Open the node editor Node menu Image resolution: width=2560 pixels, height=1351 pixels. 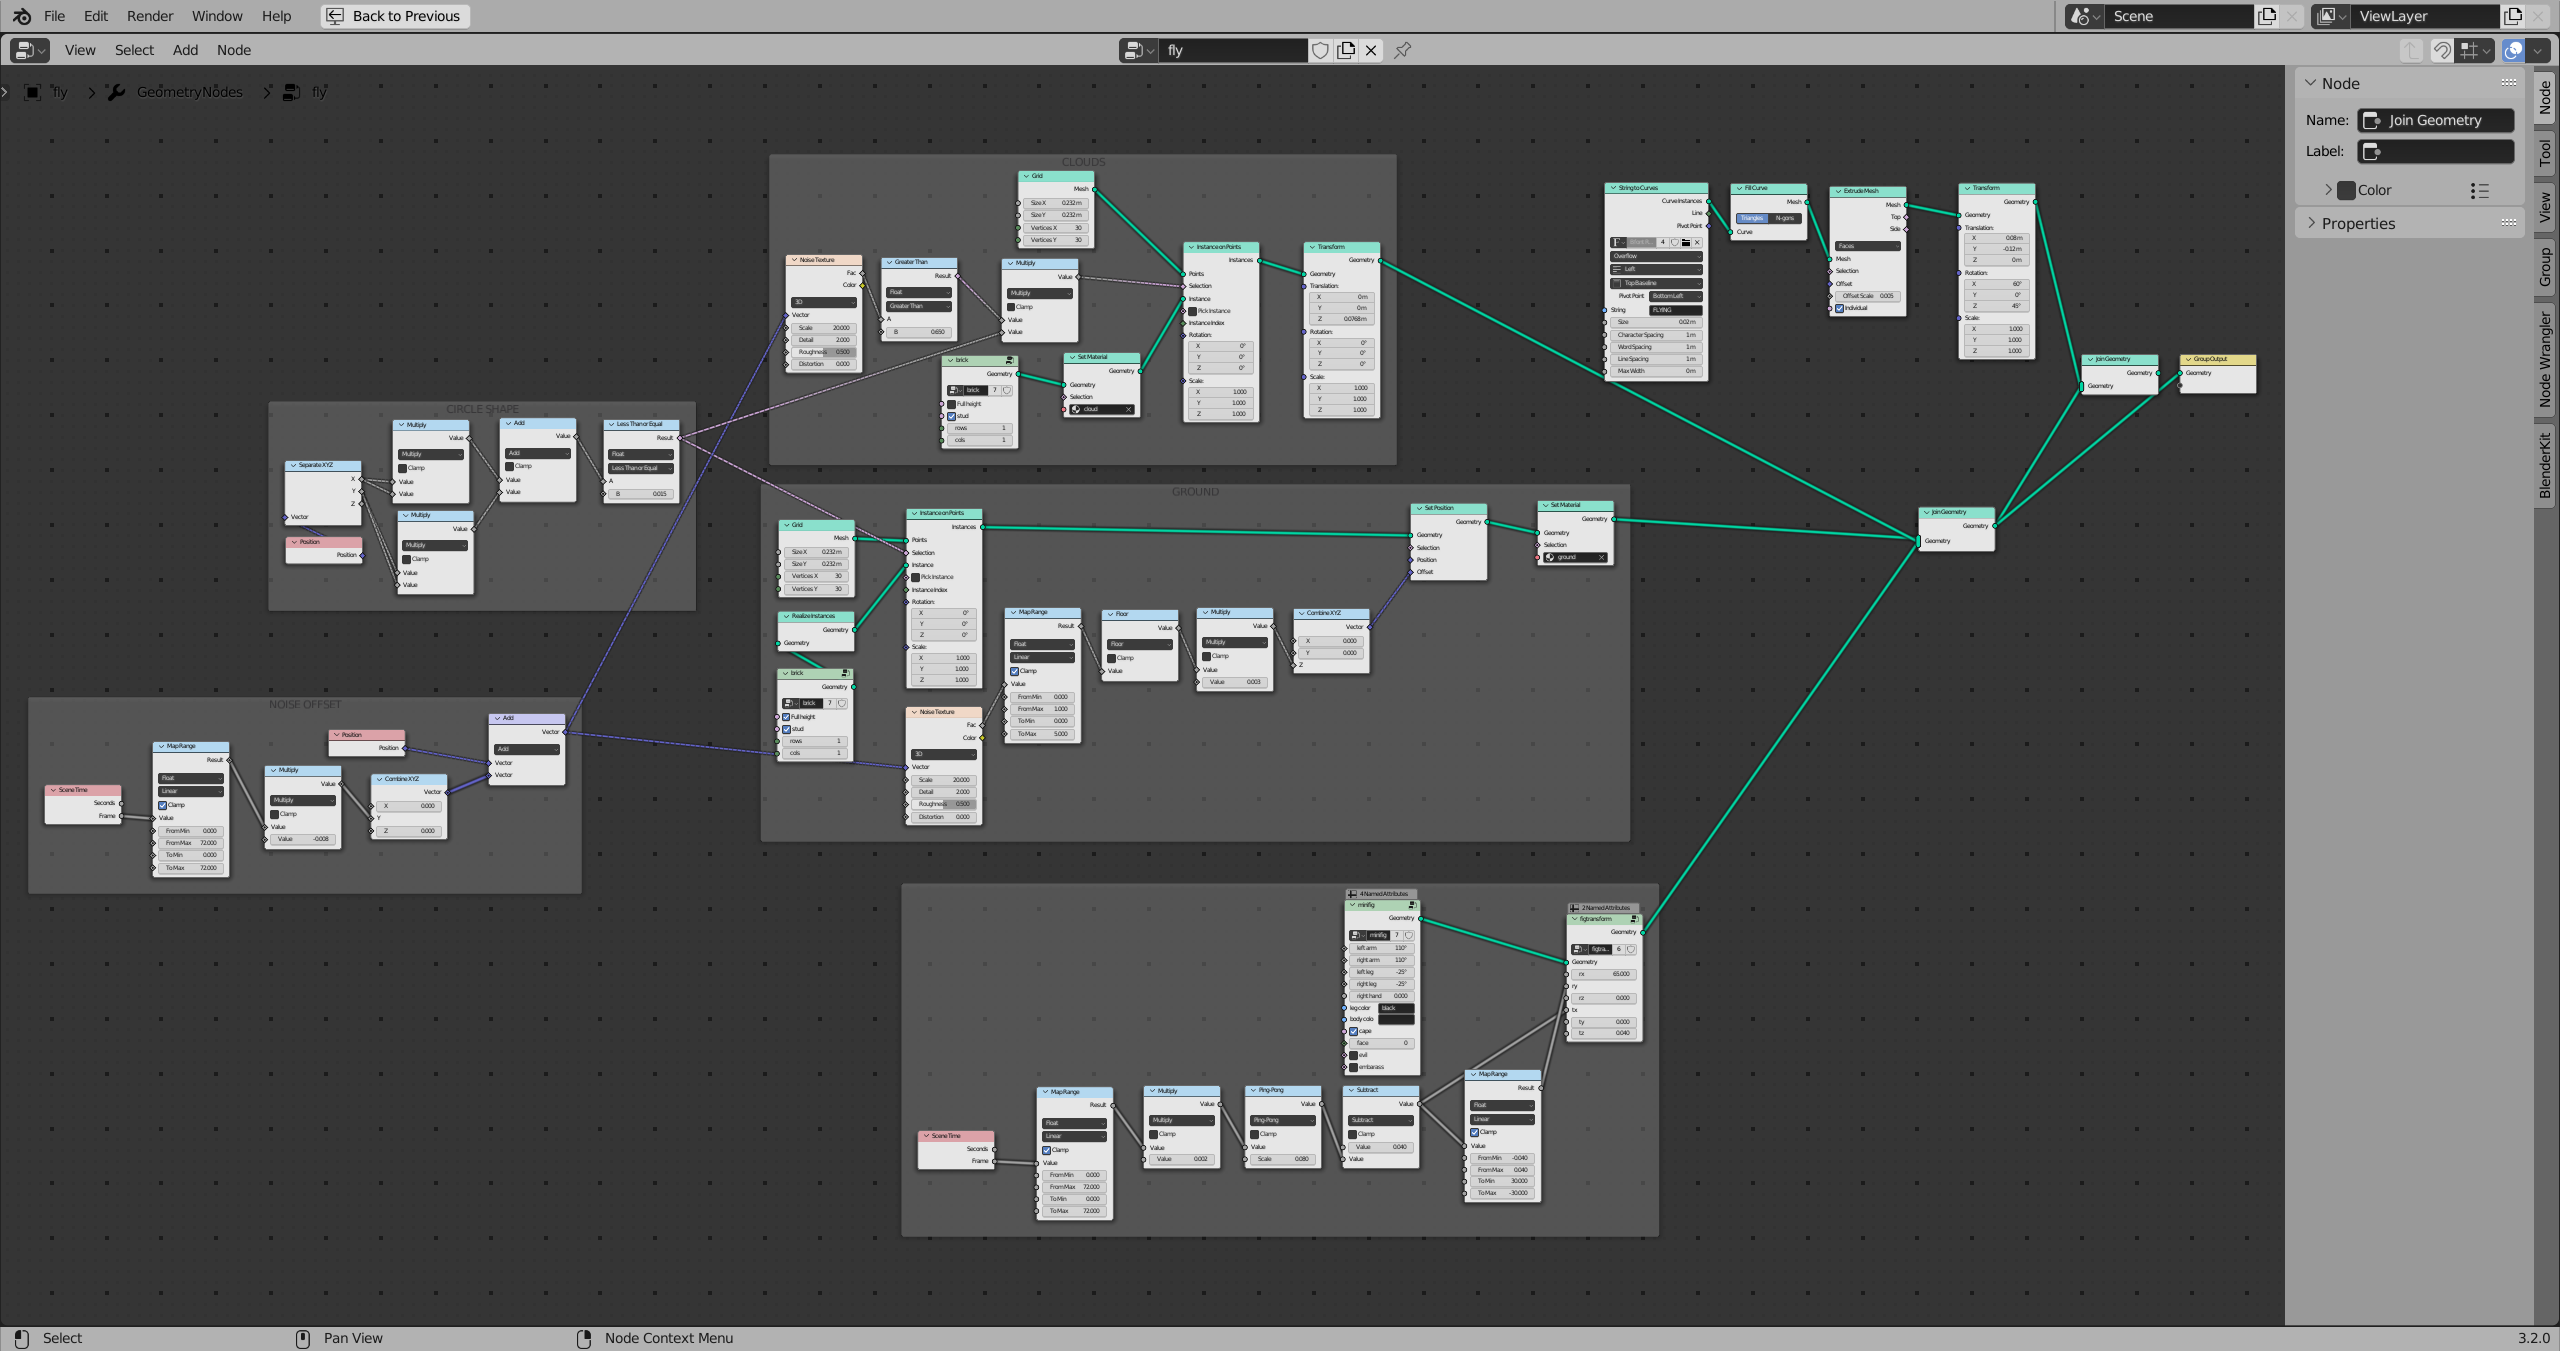(234, 50)
